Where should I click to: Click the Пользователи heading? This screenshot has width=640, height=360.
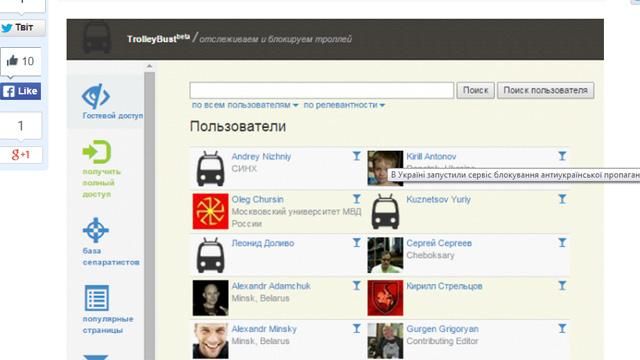[238, 126]
